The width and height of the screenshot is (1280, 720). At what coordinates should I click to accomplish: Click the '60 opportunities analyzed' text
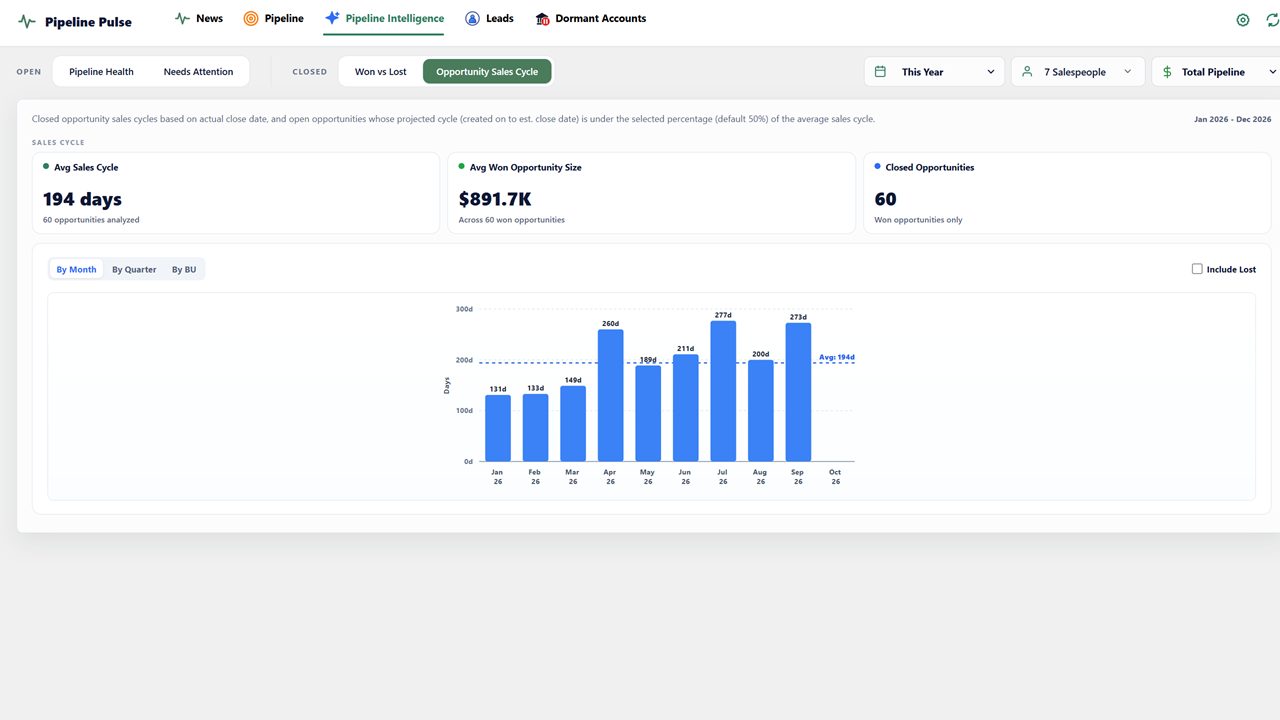tap(91, 220)
